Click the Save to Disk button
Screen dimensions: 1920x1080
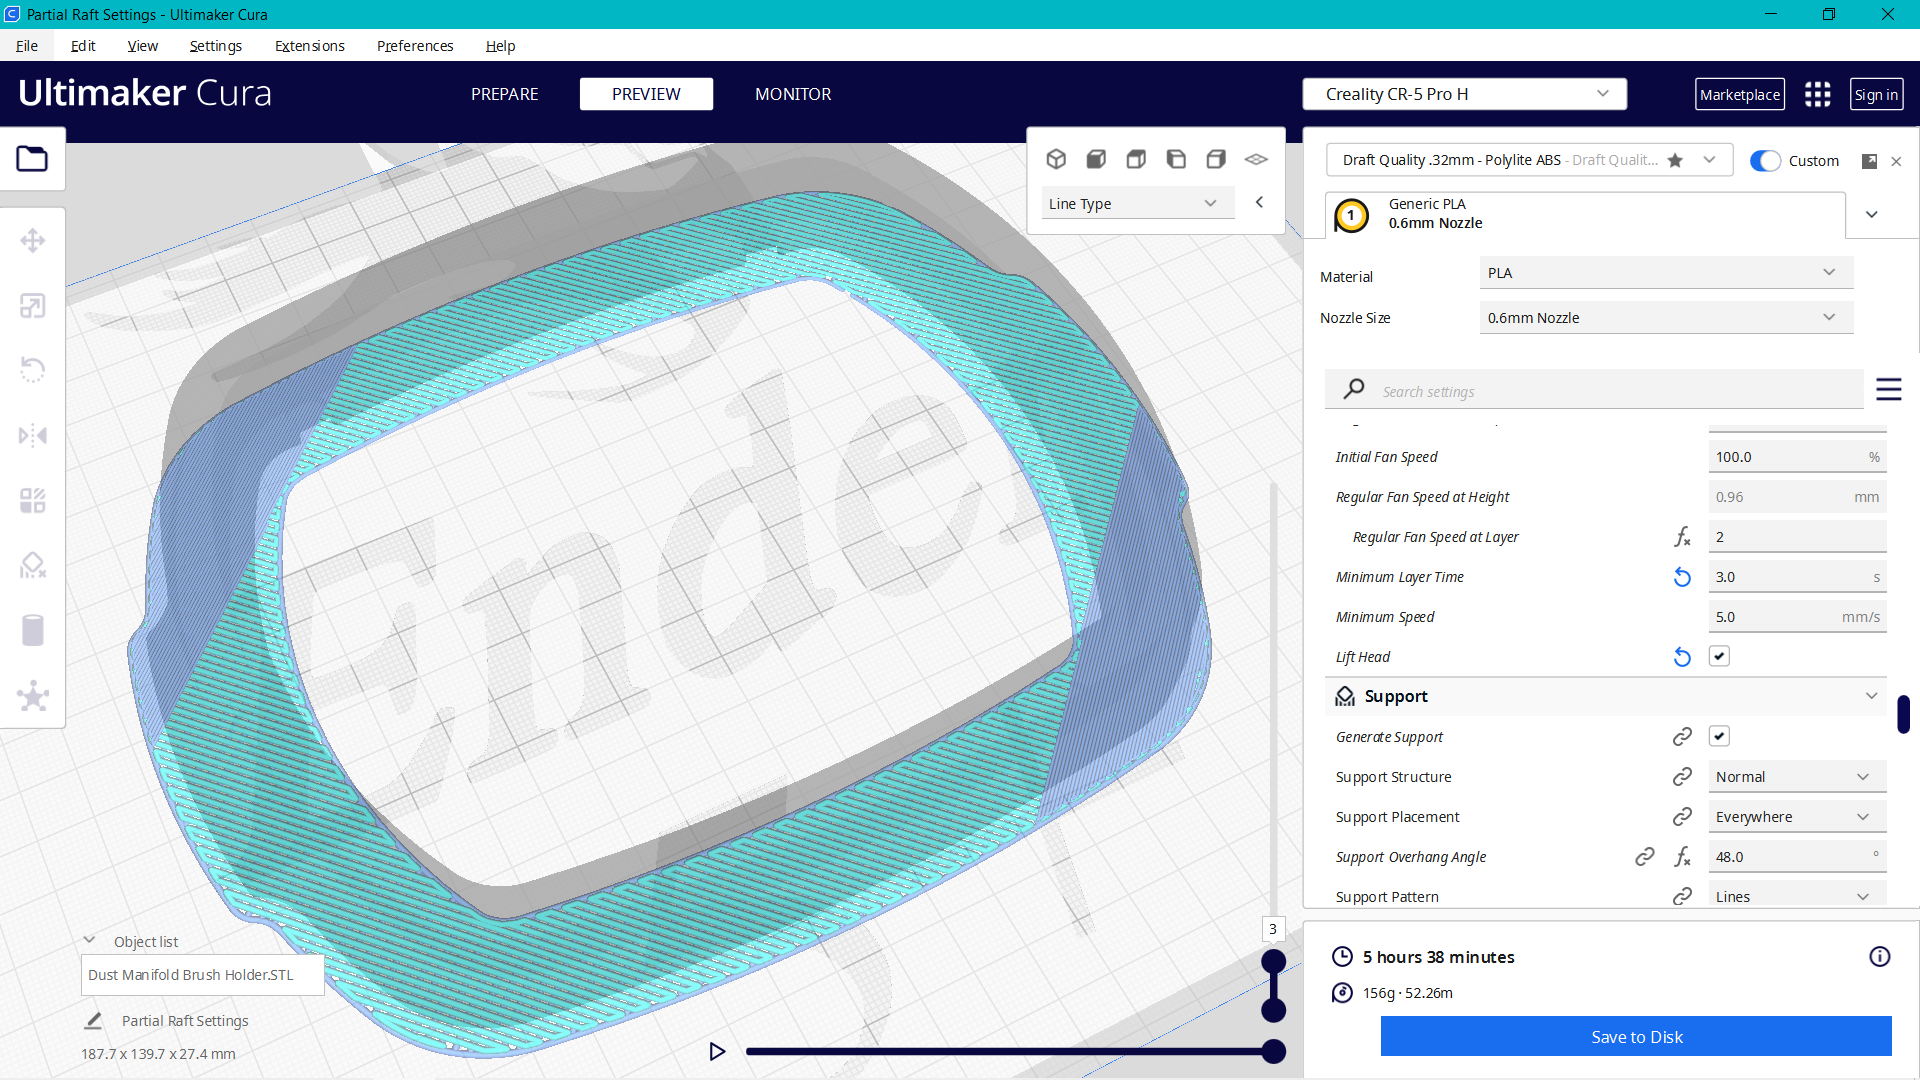[x=1635, y=1037]
